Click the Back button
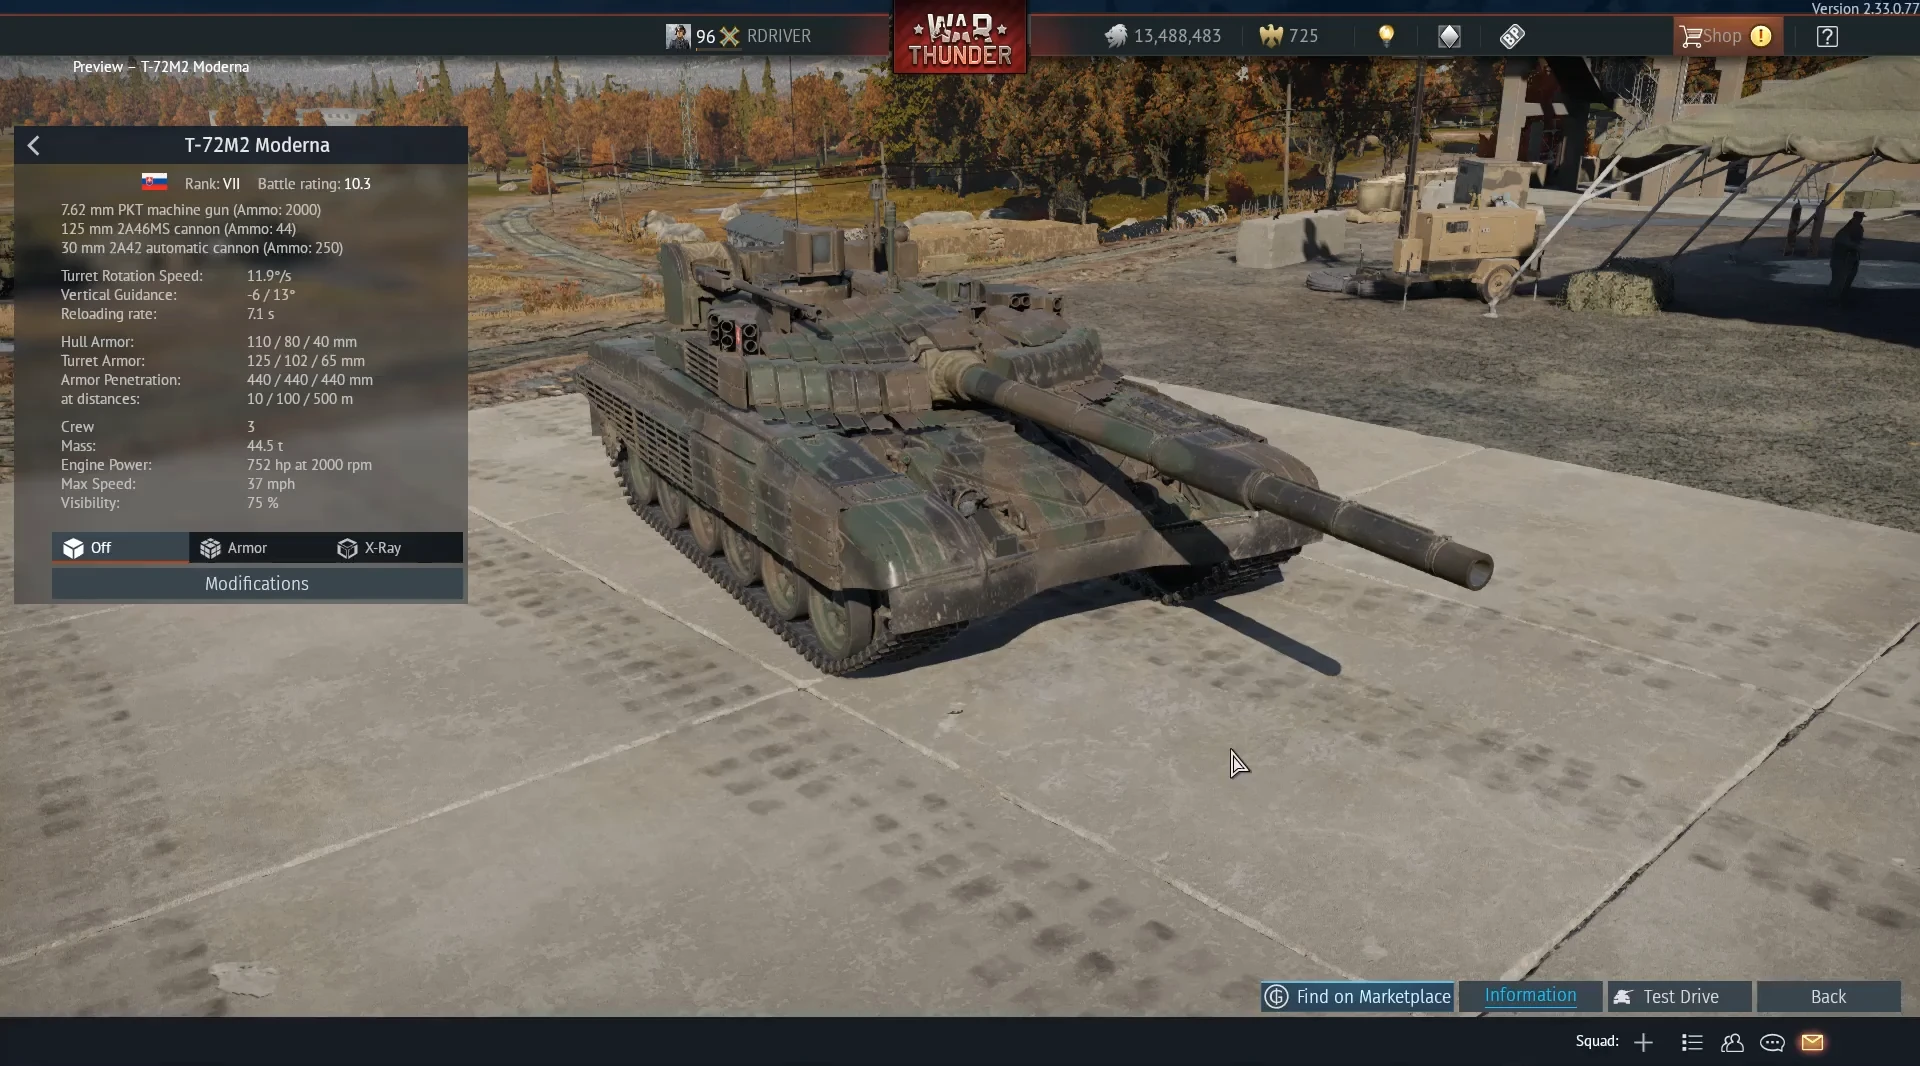 point(1828,996)
